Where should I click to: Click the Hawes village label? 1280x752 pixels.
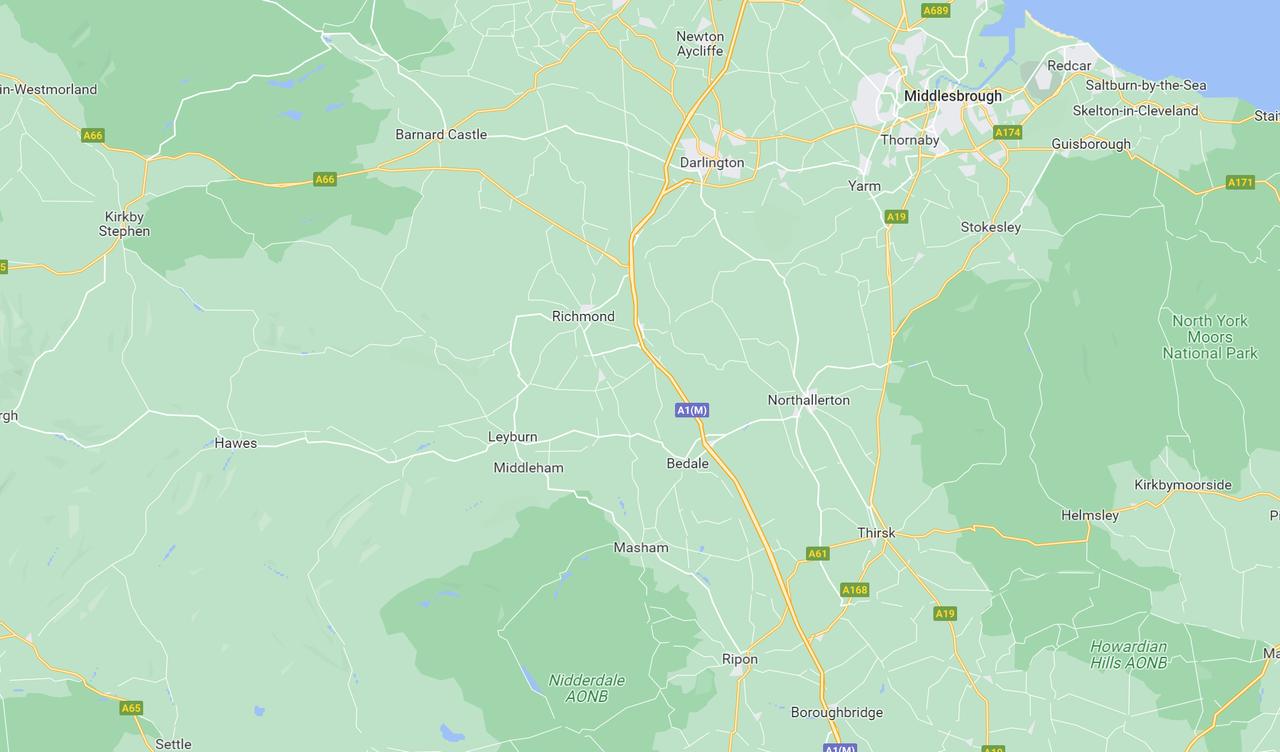(x=236, y=443)
